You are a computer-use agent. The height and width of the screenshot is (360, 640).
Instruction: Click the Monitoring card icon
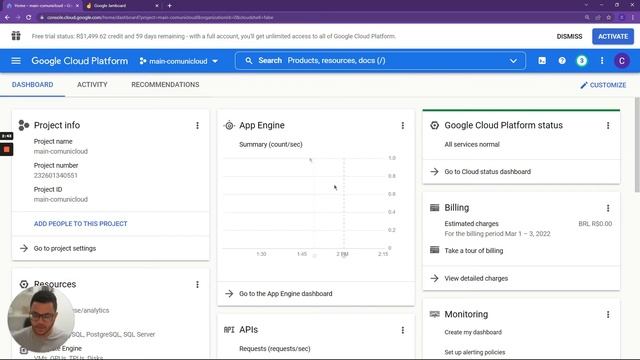coord(435,314)
